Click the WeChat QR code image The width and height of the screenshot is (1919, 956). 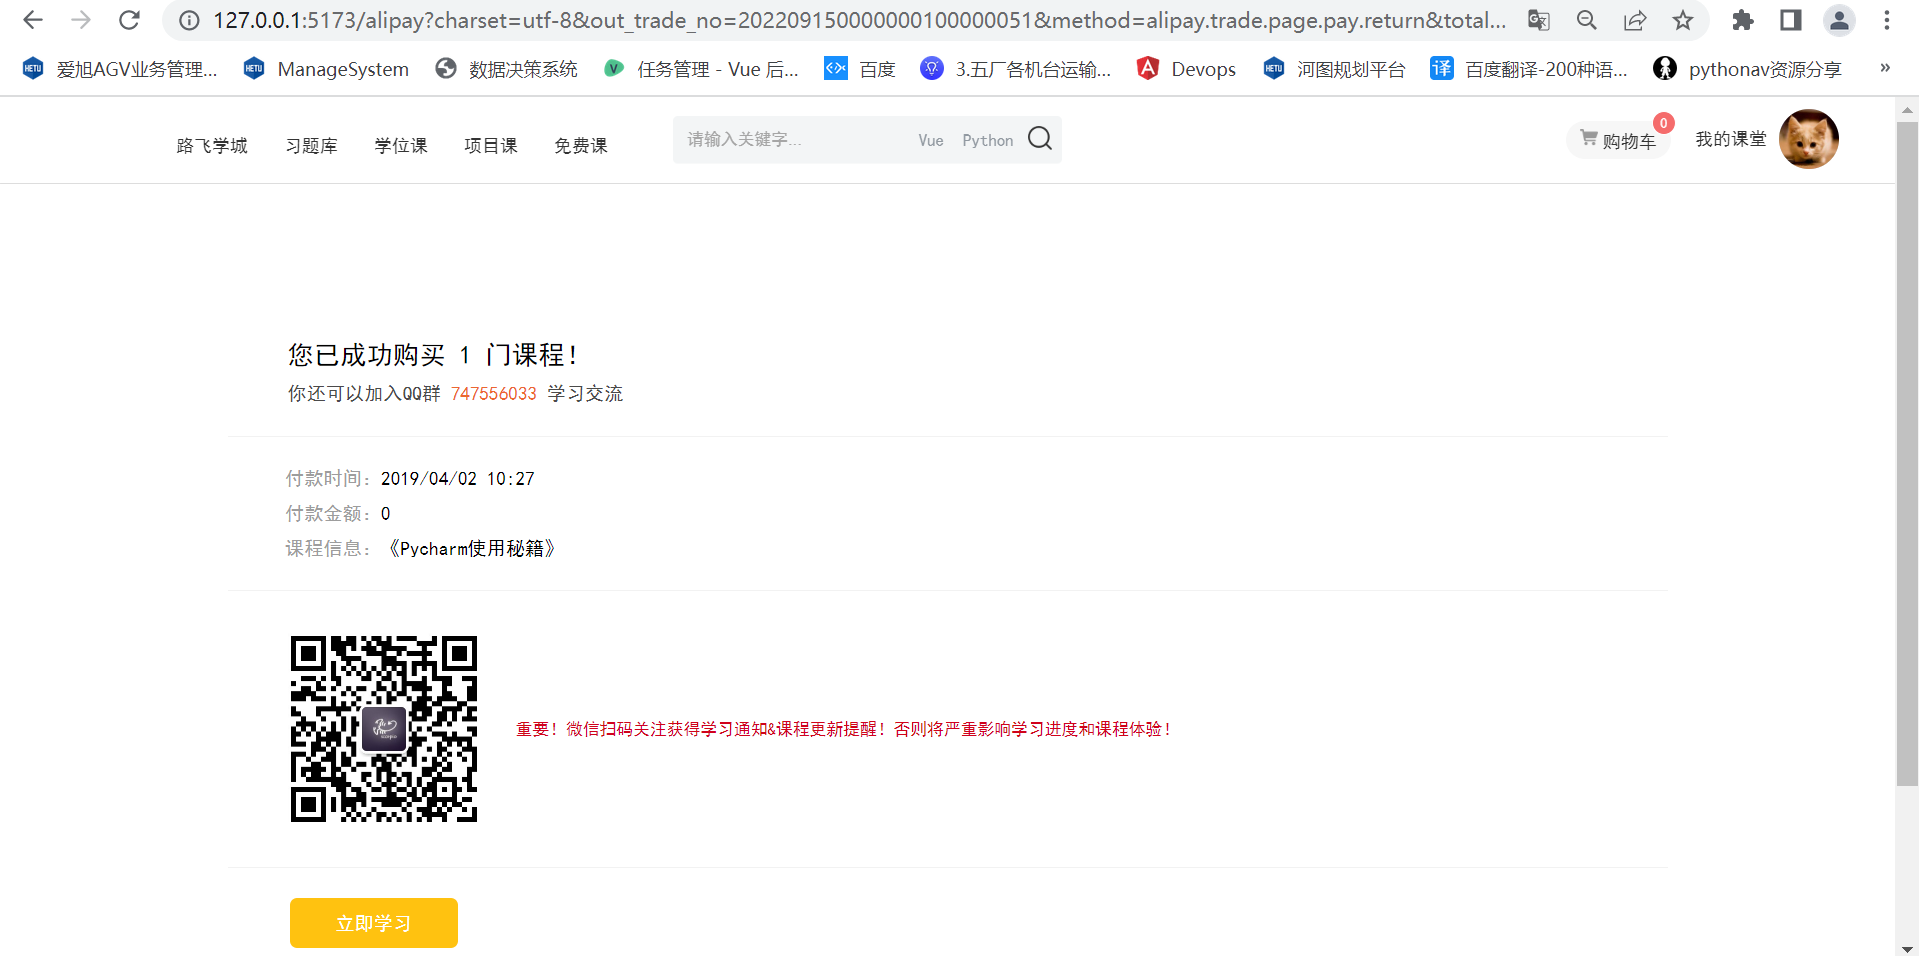pyautogui.click(x=384, y=729)
